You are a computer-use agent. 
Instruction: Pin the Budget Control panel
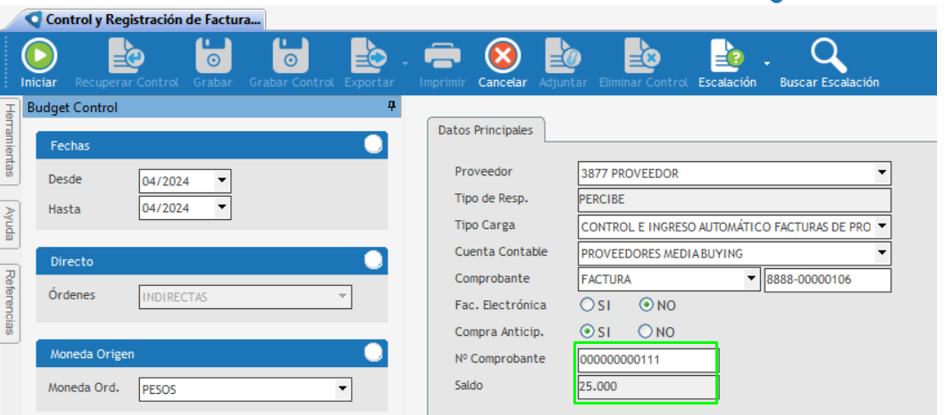coord(392,106)
